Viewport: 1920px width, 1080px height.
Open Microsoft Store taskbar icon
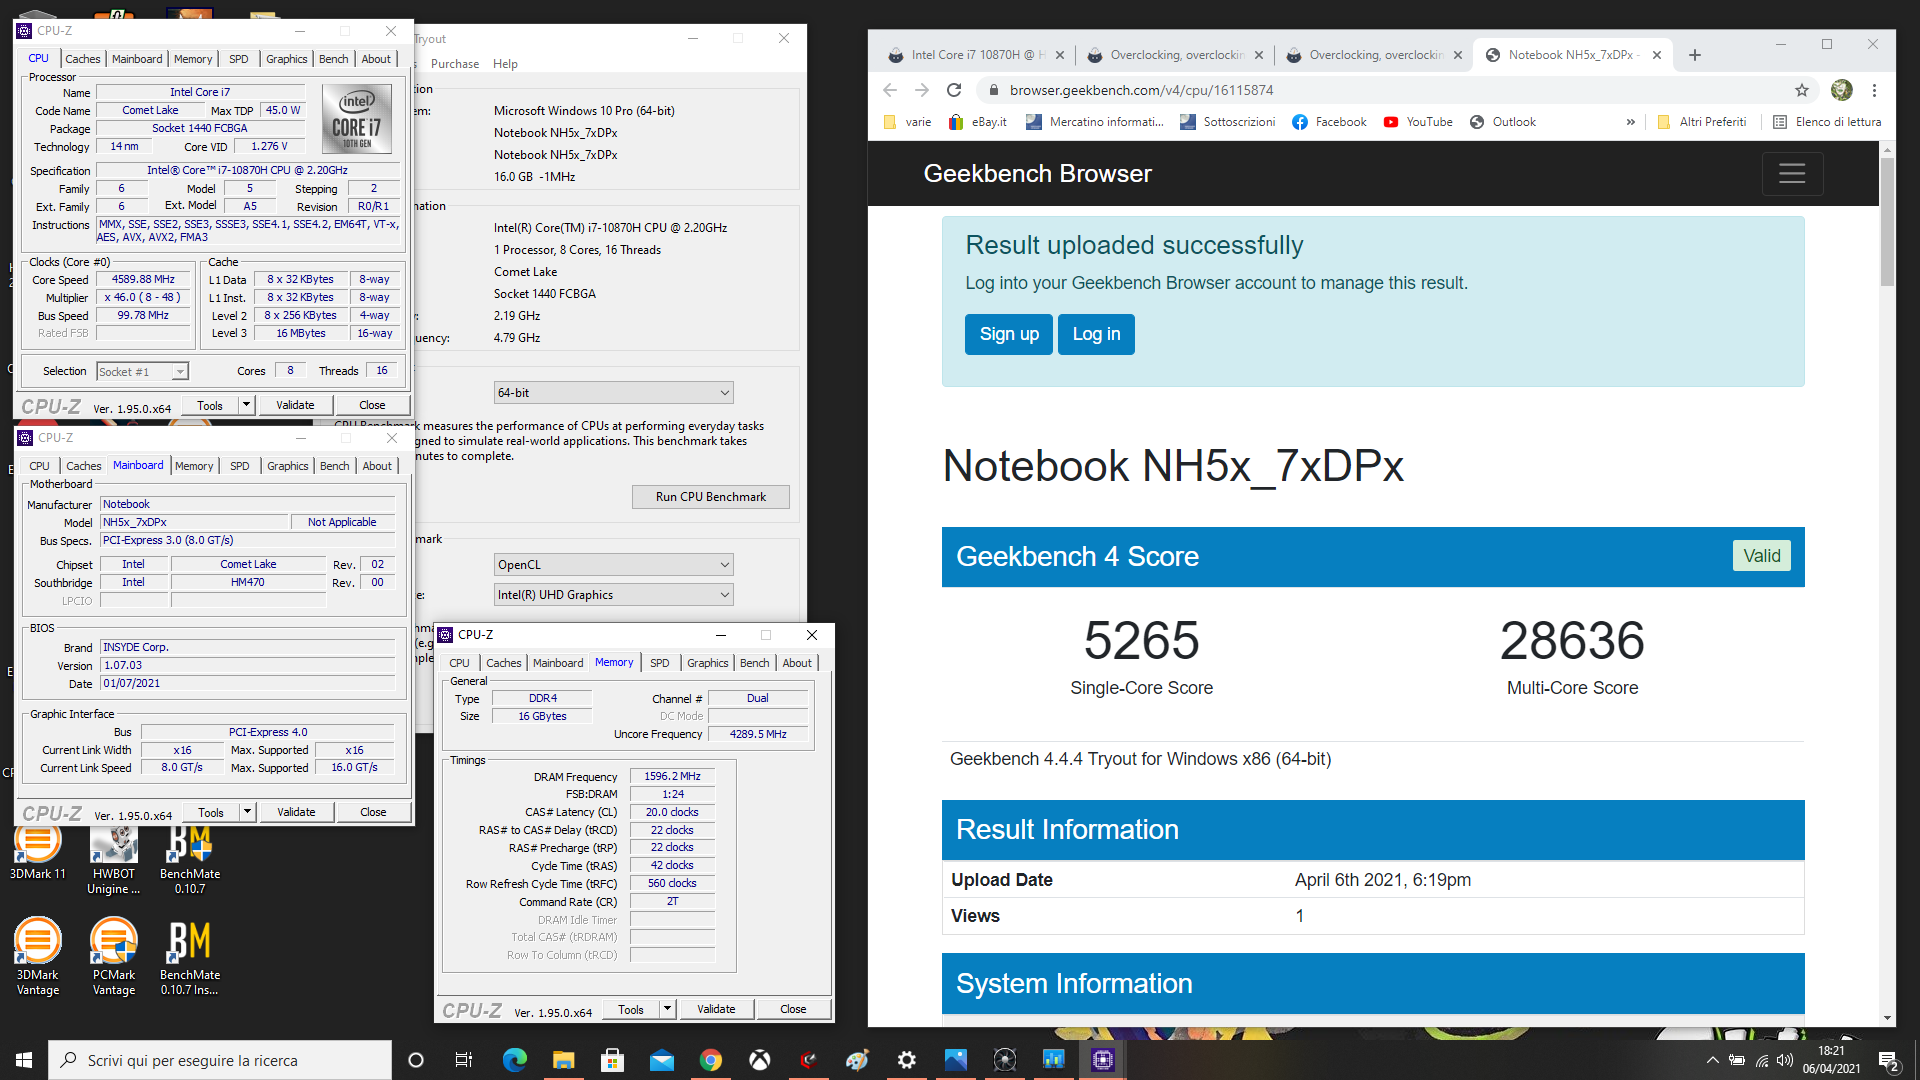pos(612,1060)
